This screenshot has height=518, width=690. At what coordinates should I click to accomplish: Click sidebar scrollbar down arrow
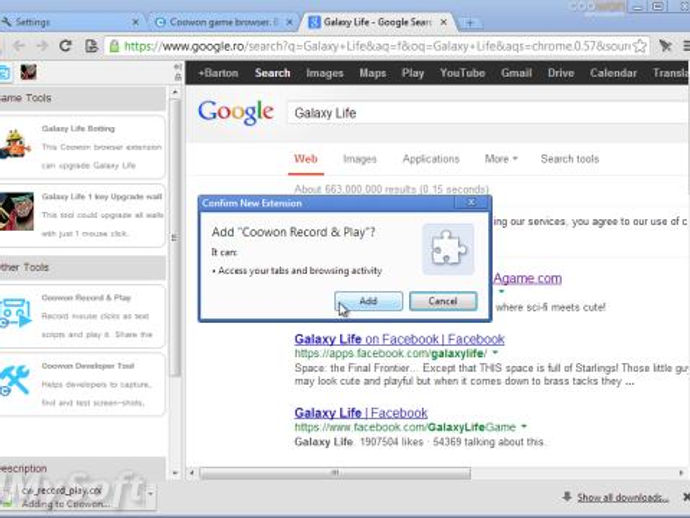click(x=175, y=473)
